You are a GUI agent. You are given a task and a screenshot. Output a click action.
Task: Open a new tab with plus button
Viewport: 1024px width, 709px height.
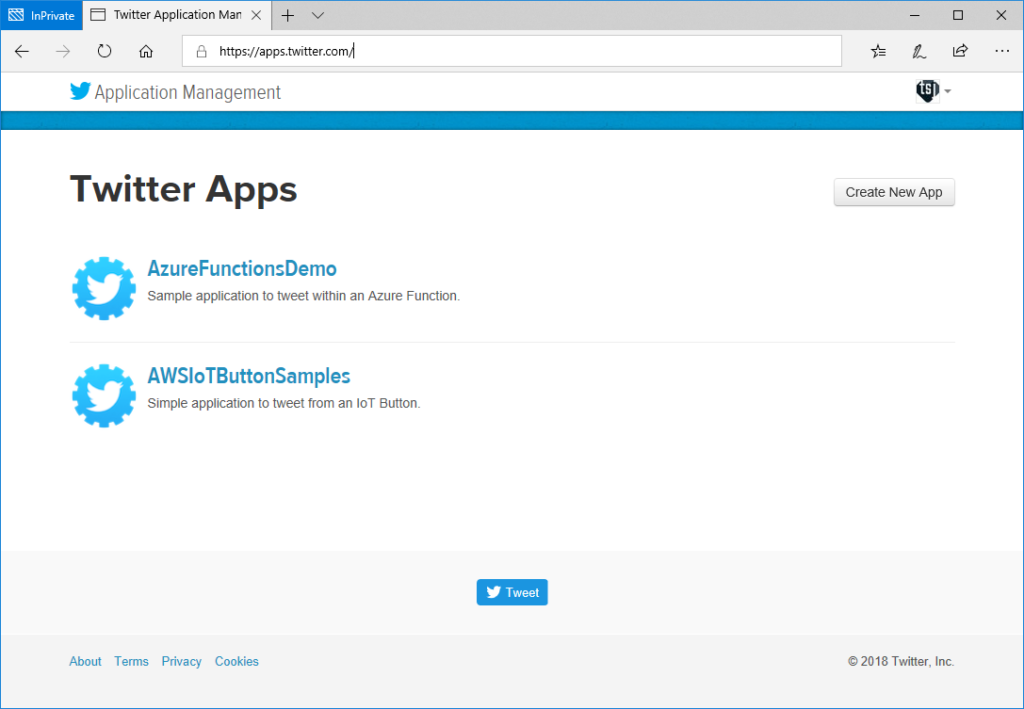(x=288, y=15)
